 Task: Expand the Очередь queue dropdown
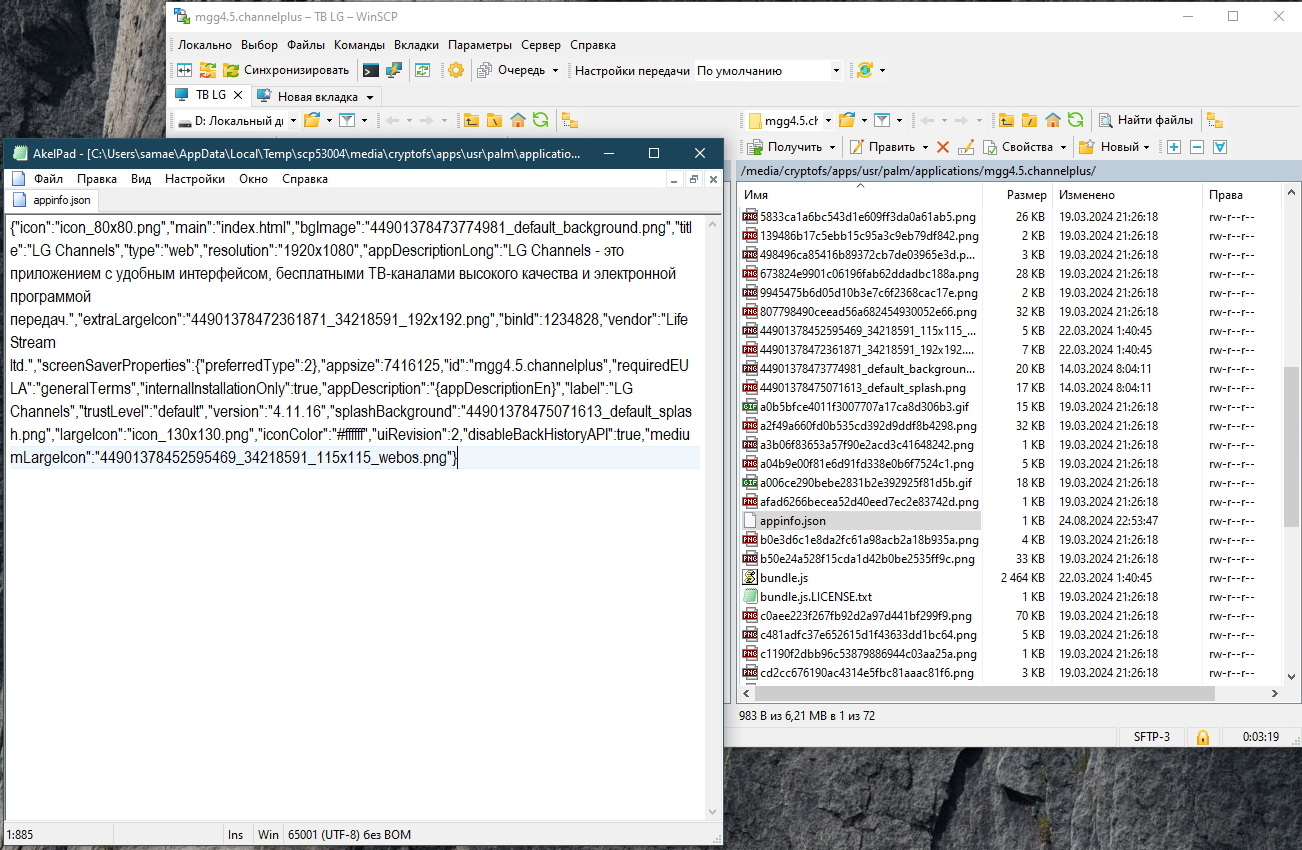(555, 70)
